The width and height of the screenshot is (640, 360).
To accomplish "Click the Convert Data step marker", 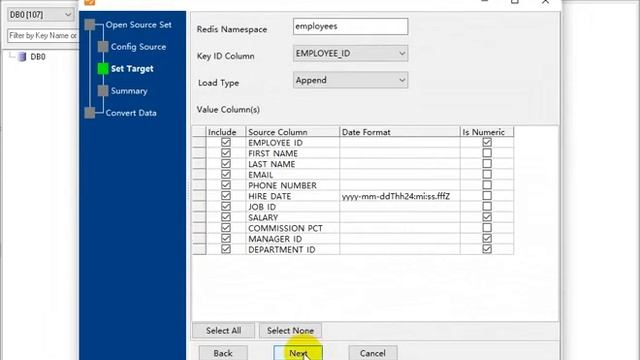I will [90, 113].
